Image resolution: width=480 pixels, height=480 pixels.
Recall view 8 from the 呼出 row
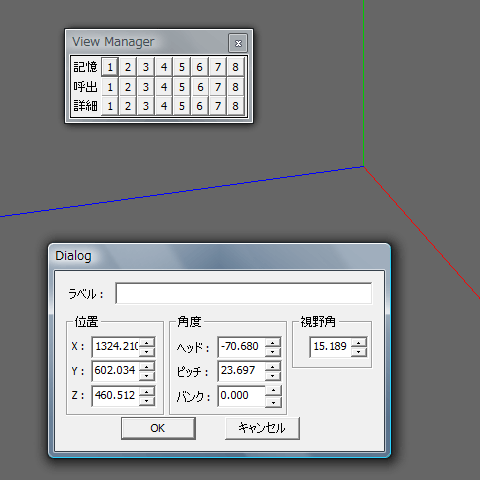pos(236,87)
